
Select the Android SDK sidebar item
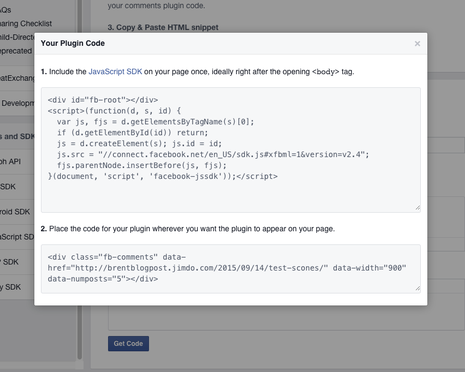tap(15, 212)
